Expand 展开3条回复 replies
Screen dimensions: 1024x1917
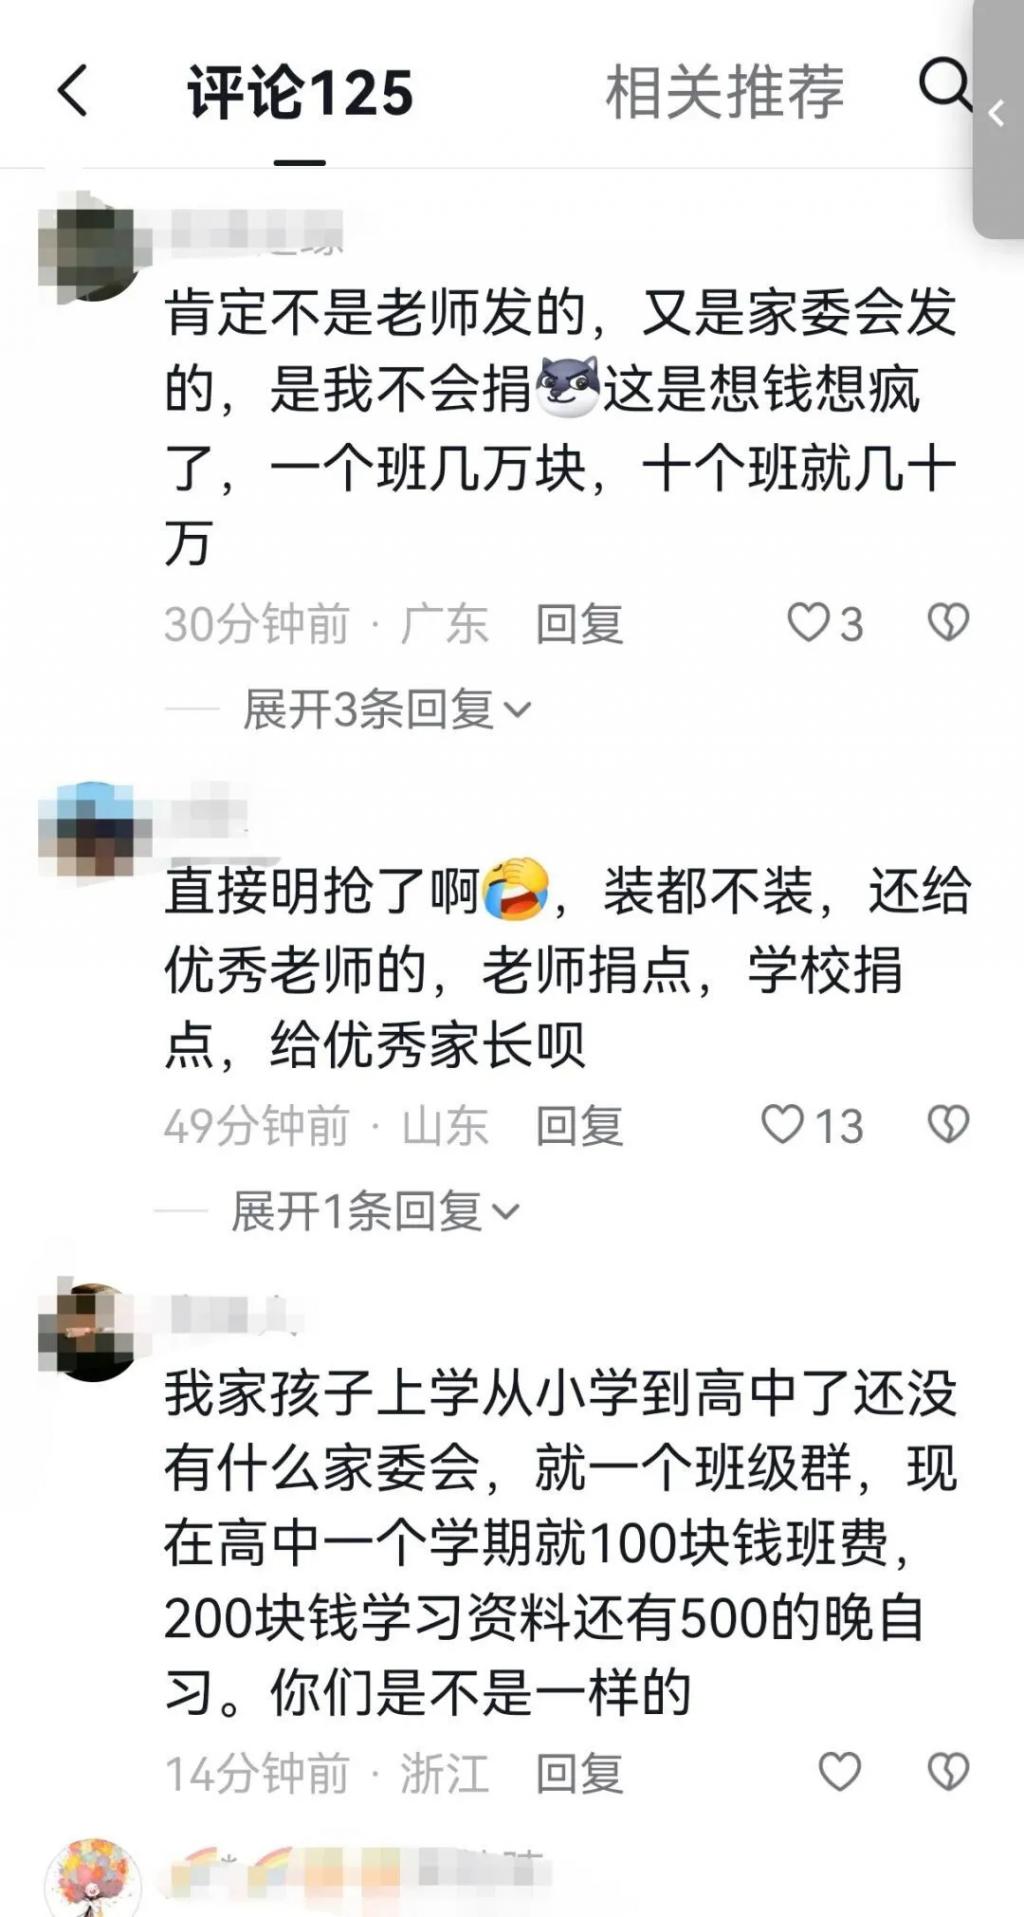point(387,710)
